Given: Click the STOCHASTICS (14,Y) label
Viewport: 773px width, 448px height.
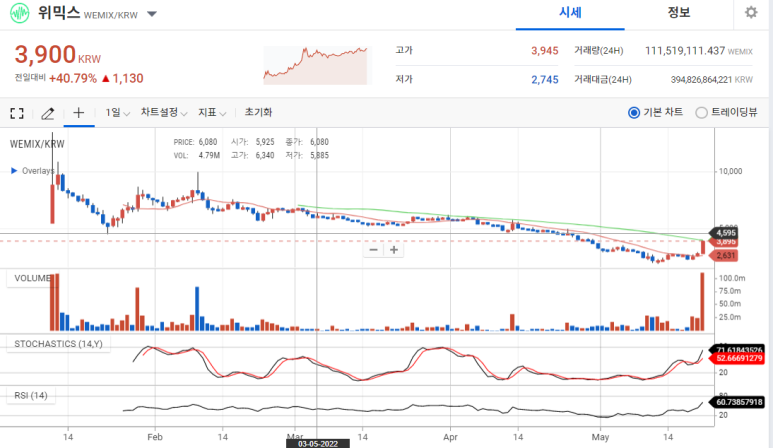Looking at the screenshot, I should point(58,344).
